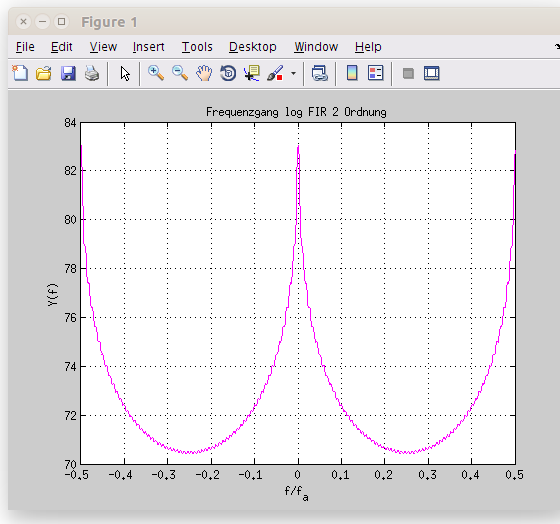
Task: Open the Insert menu
Action: (148, 47)
